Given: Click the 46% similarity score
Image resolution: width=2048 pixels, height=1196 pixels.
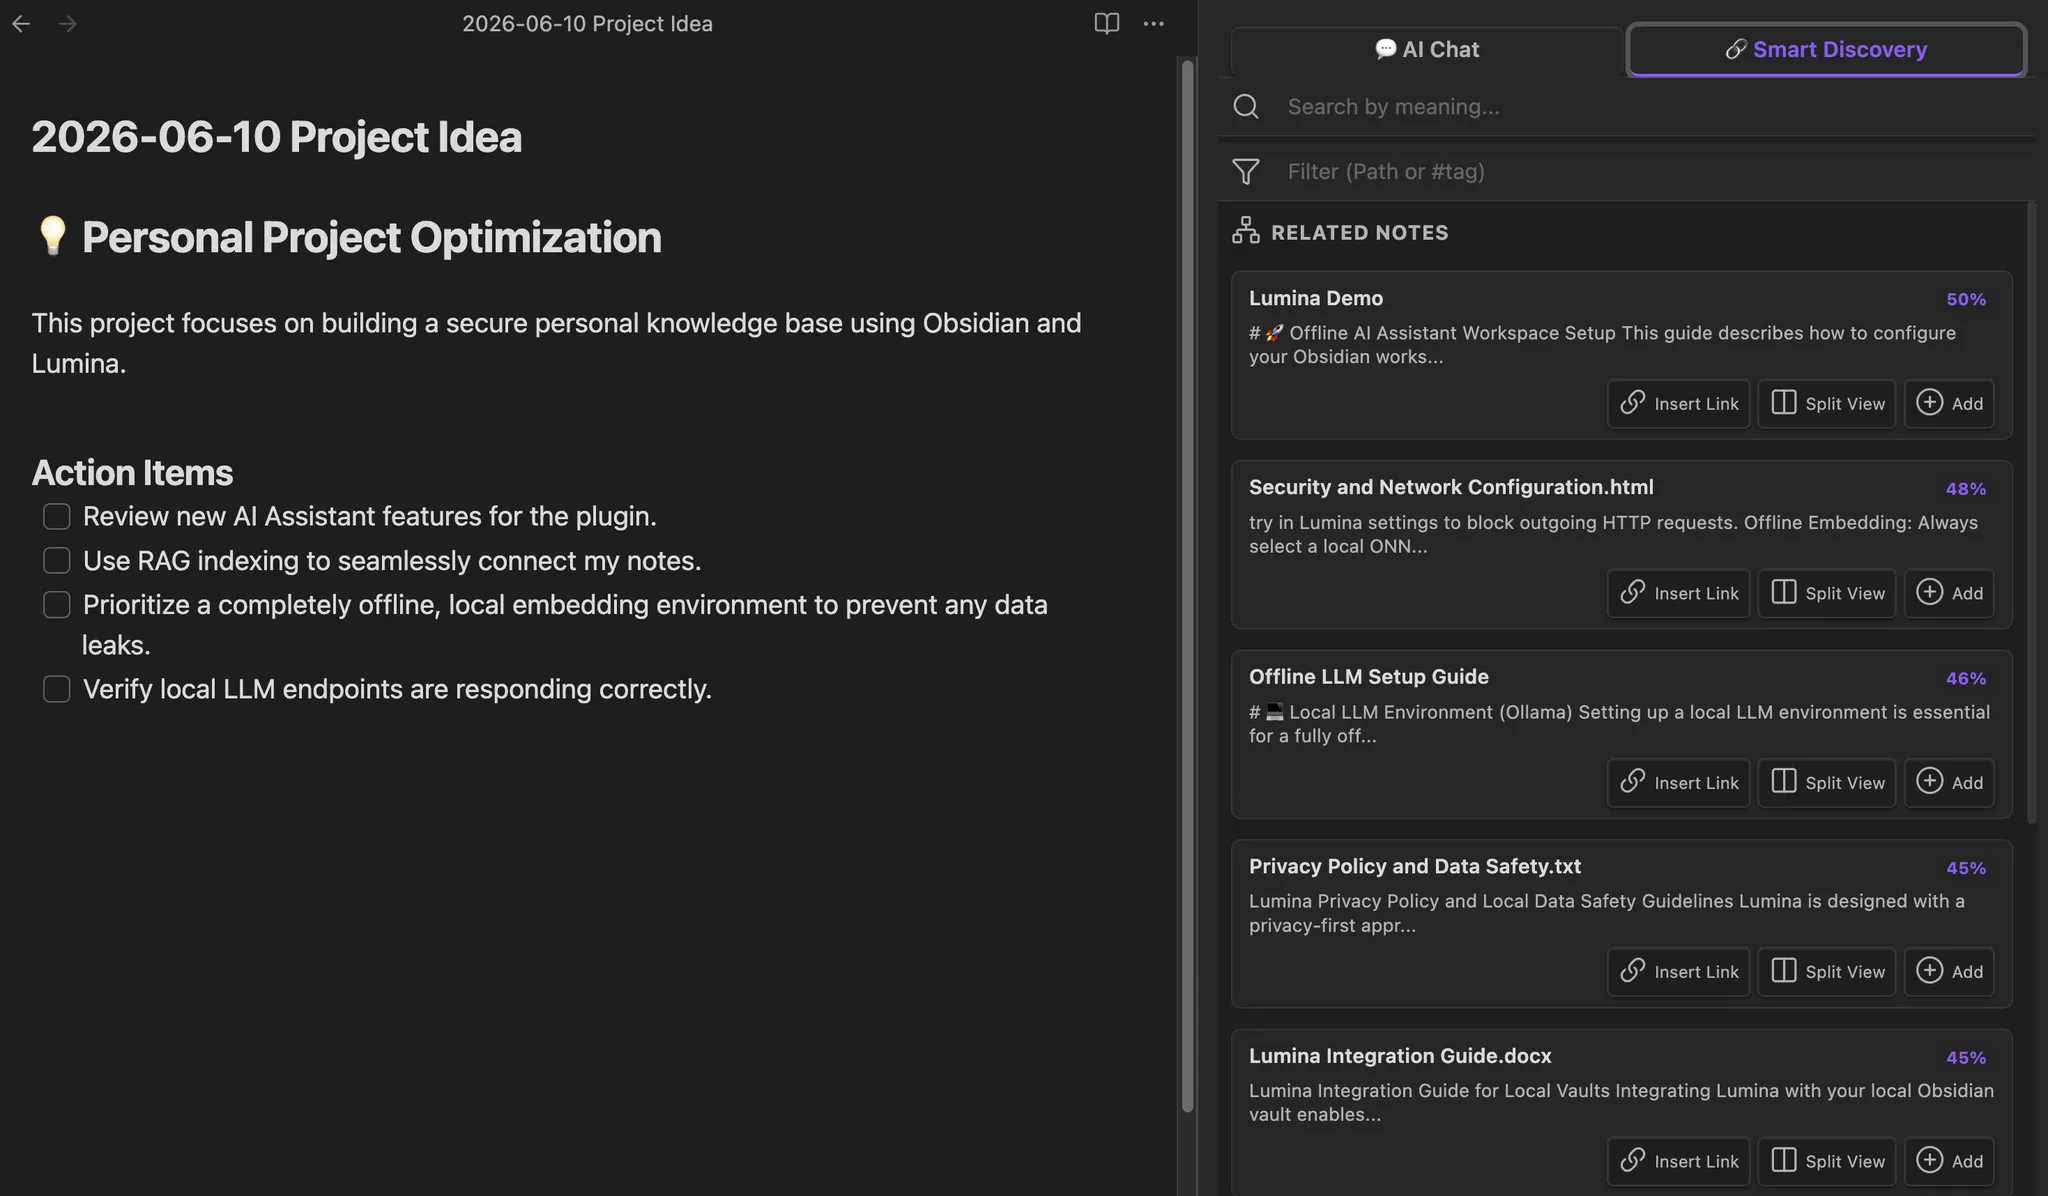Looking at the screenshot, I should [1966, 678].
